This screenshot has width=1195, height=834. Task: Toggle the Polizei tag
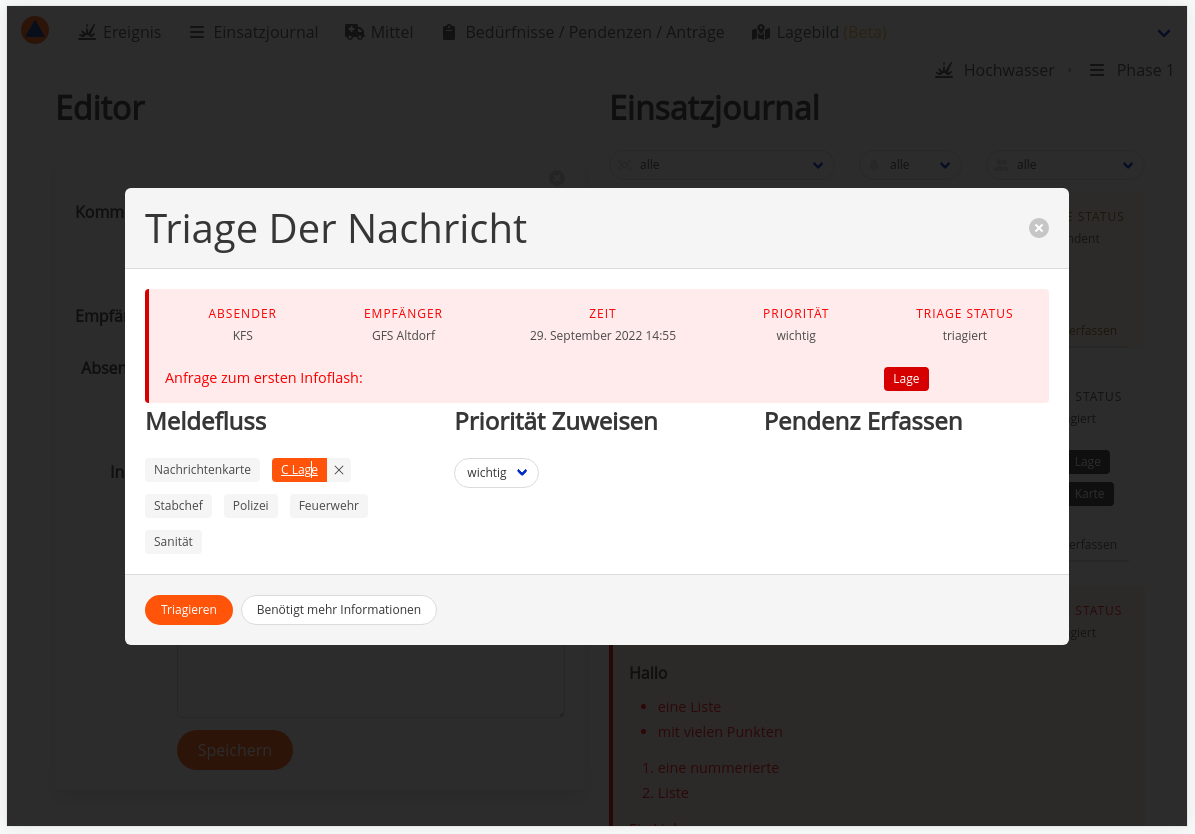click(x=250, y=506)
